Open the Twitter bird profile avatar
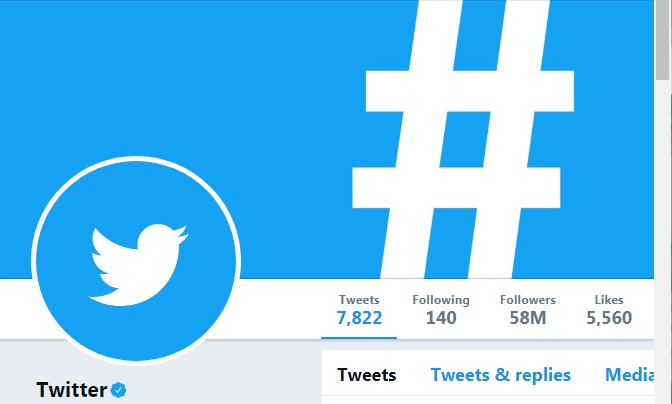Image resolution: width=672 pixels, height=404 pixels. click(136, 260)
